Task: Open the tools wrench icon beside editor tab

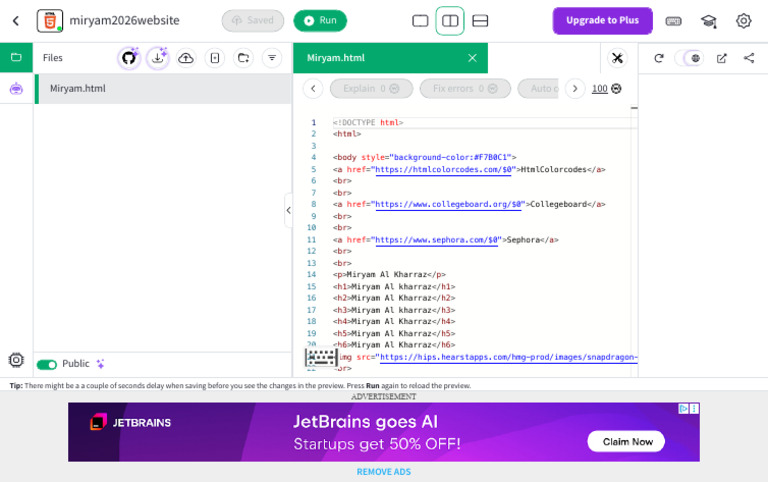Action: [617, 58]
